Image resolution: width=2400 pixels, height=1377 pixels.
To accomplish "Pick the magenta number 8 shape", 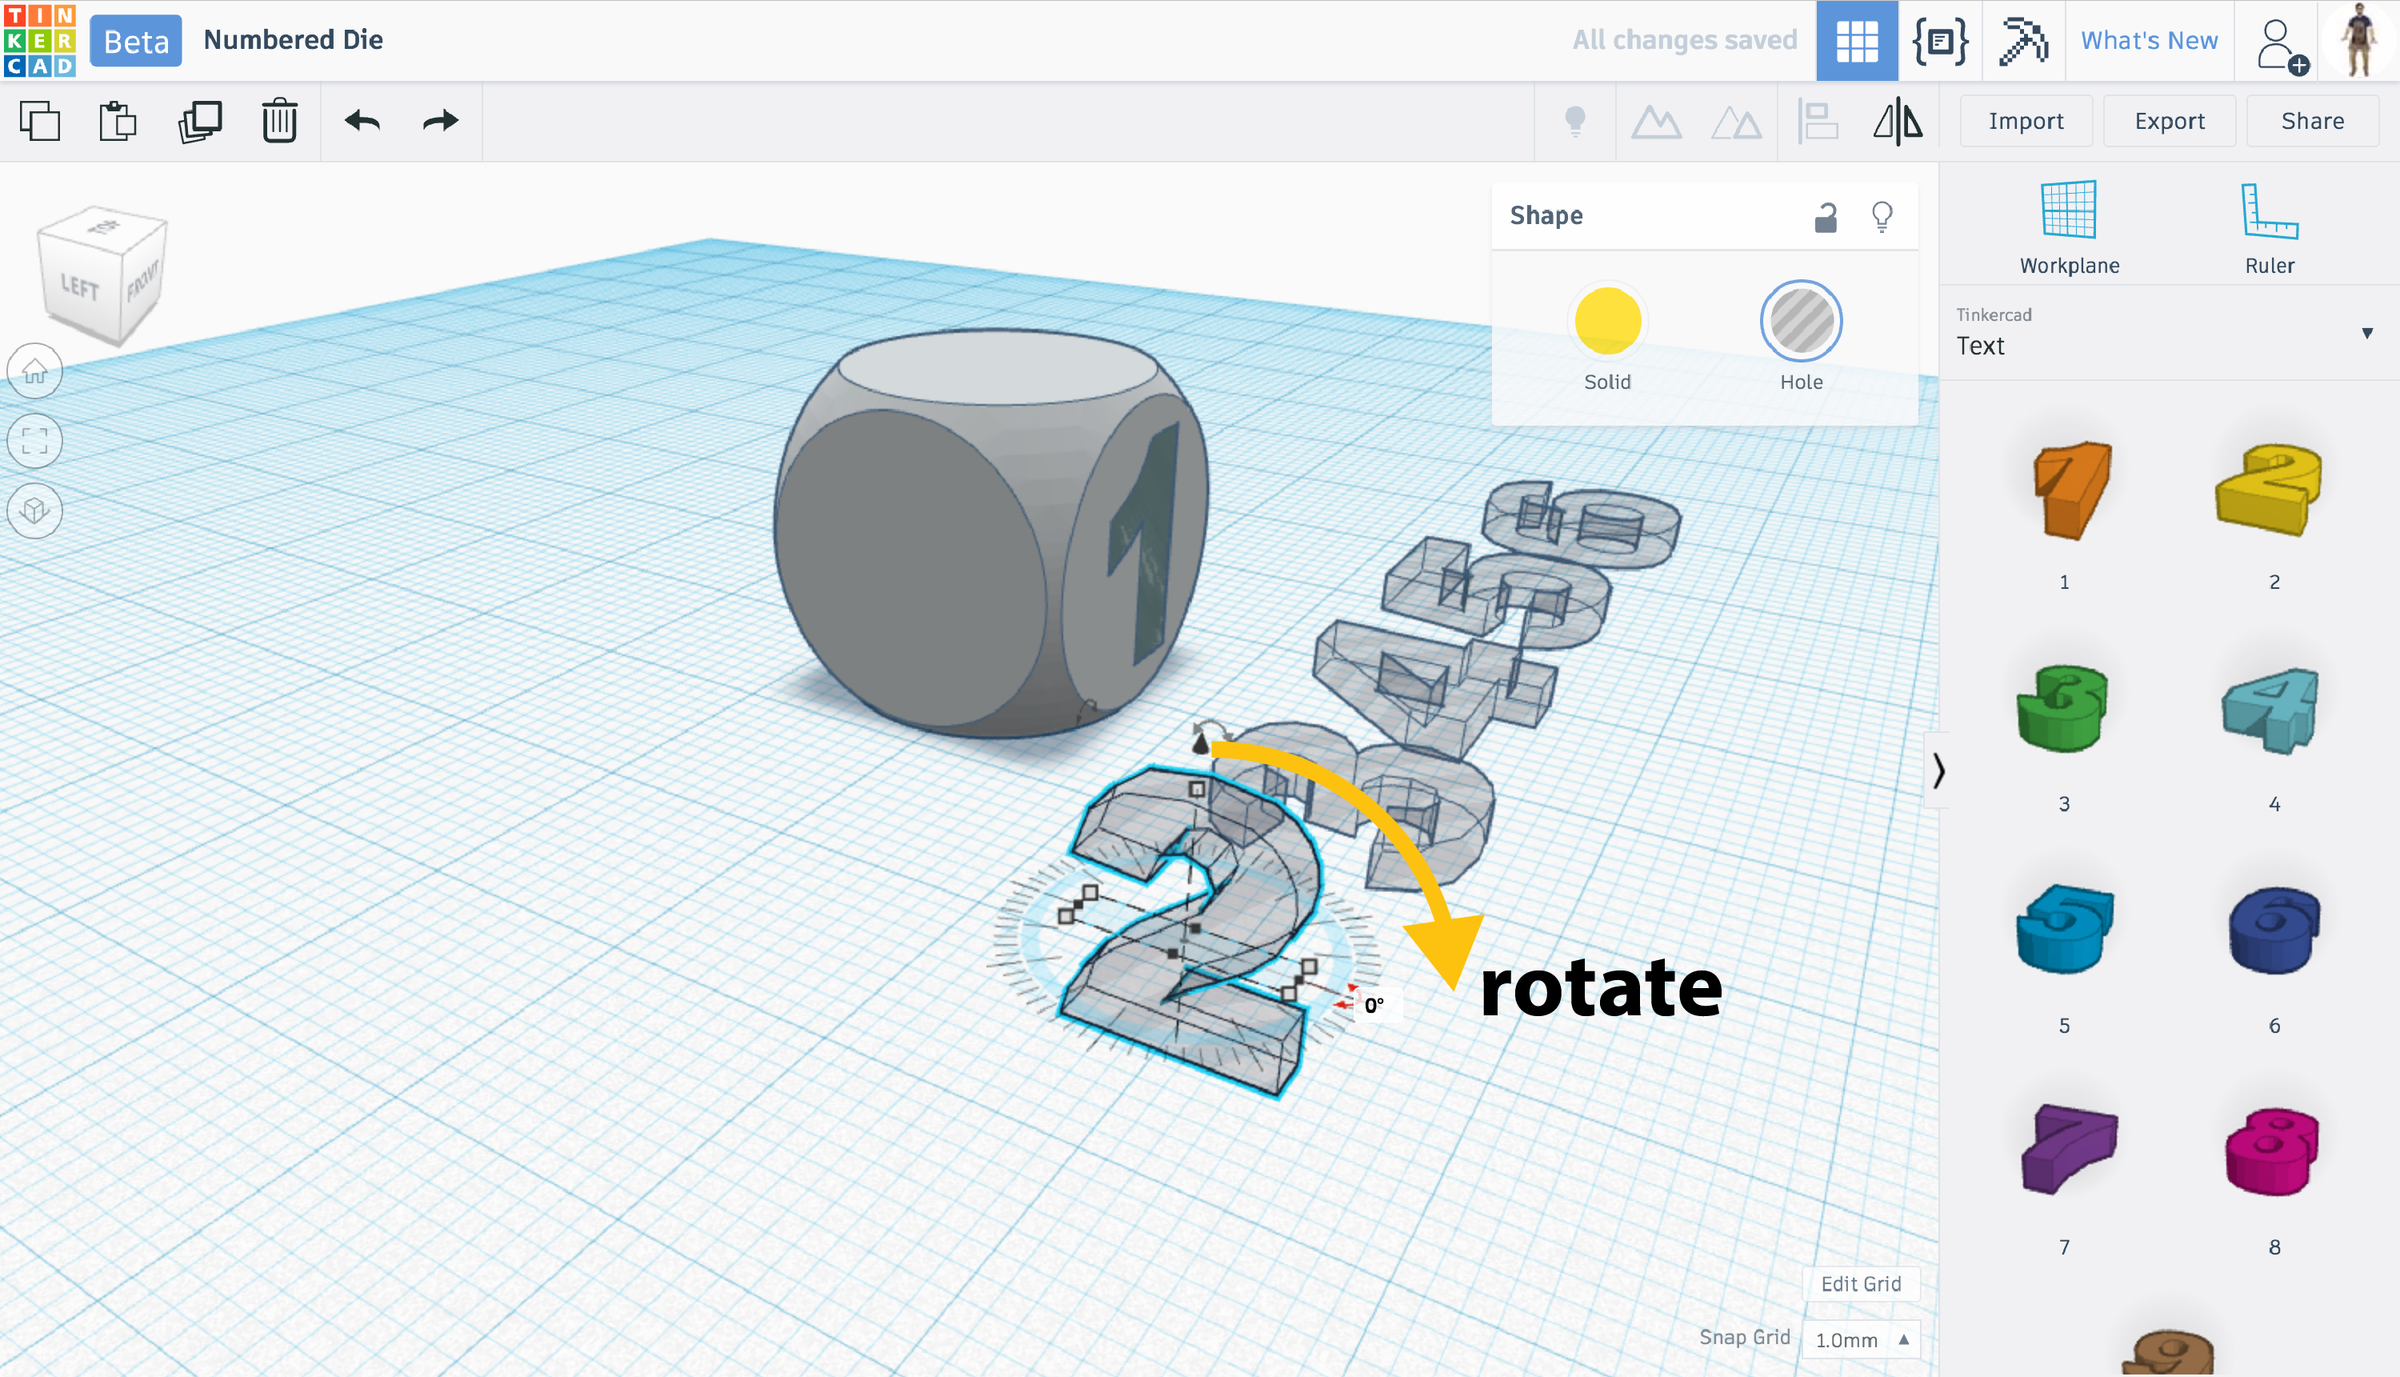I will (x=2272, y=1152).
